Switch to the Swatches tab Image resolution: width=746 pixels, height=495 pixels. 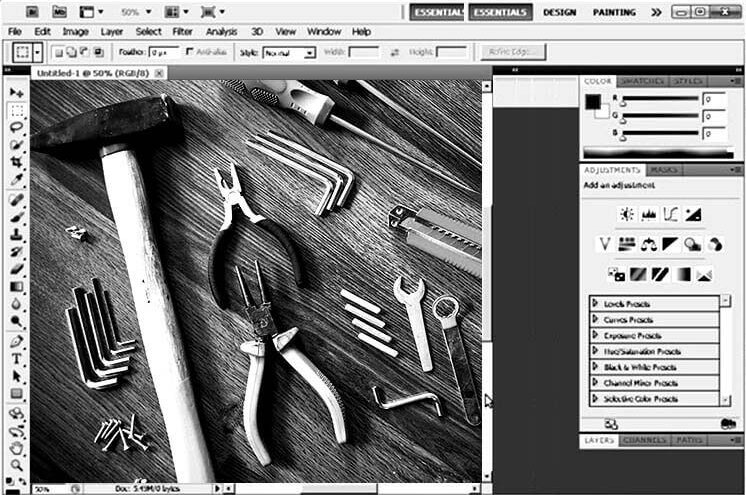pos(642,81)
